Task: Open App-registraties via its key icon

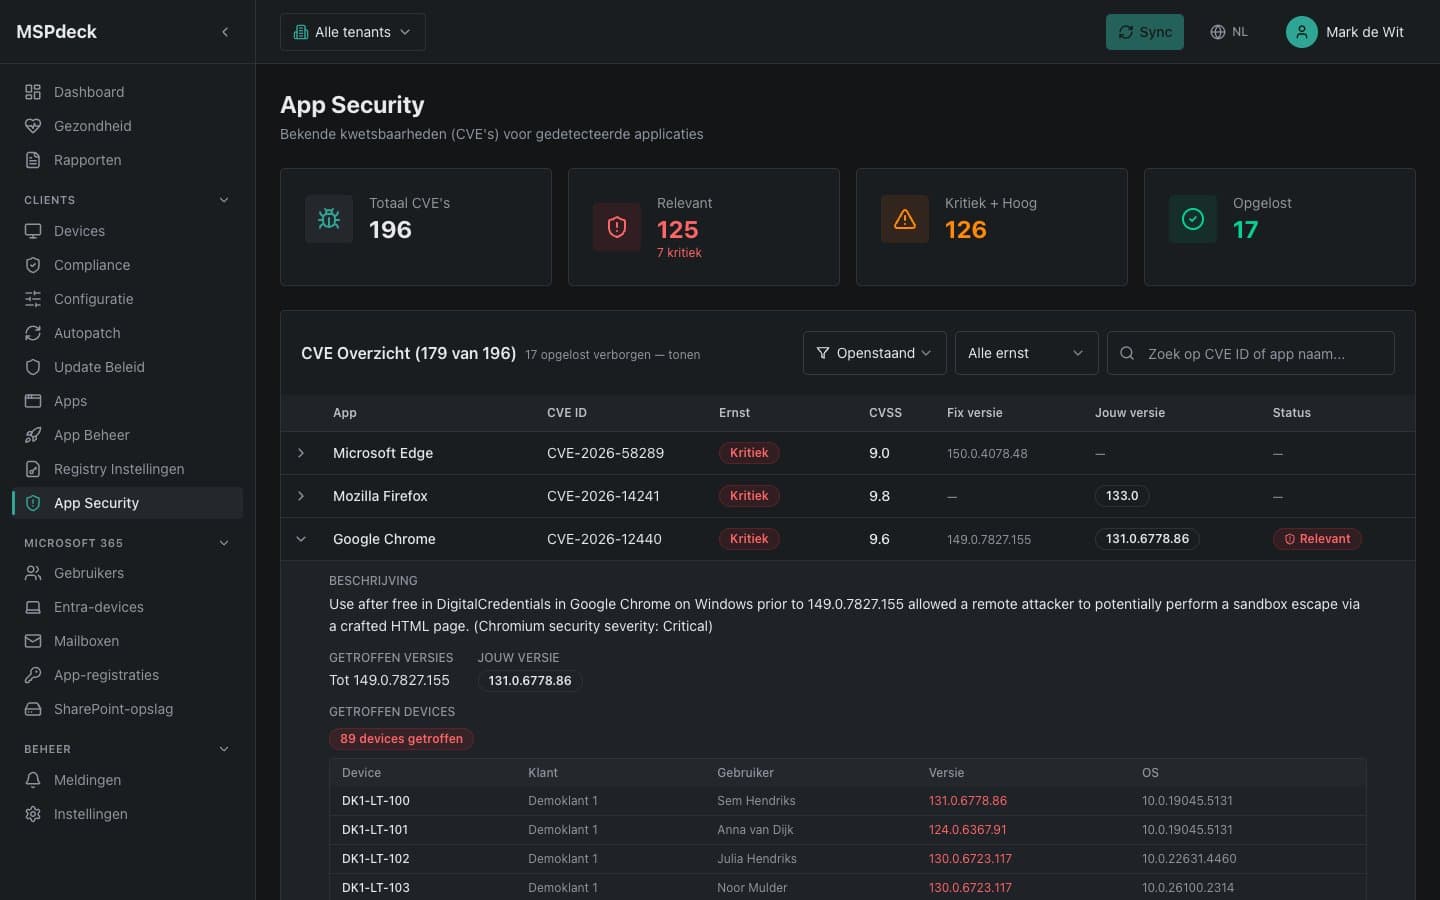Action: tap(33, 675)
